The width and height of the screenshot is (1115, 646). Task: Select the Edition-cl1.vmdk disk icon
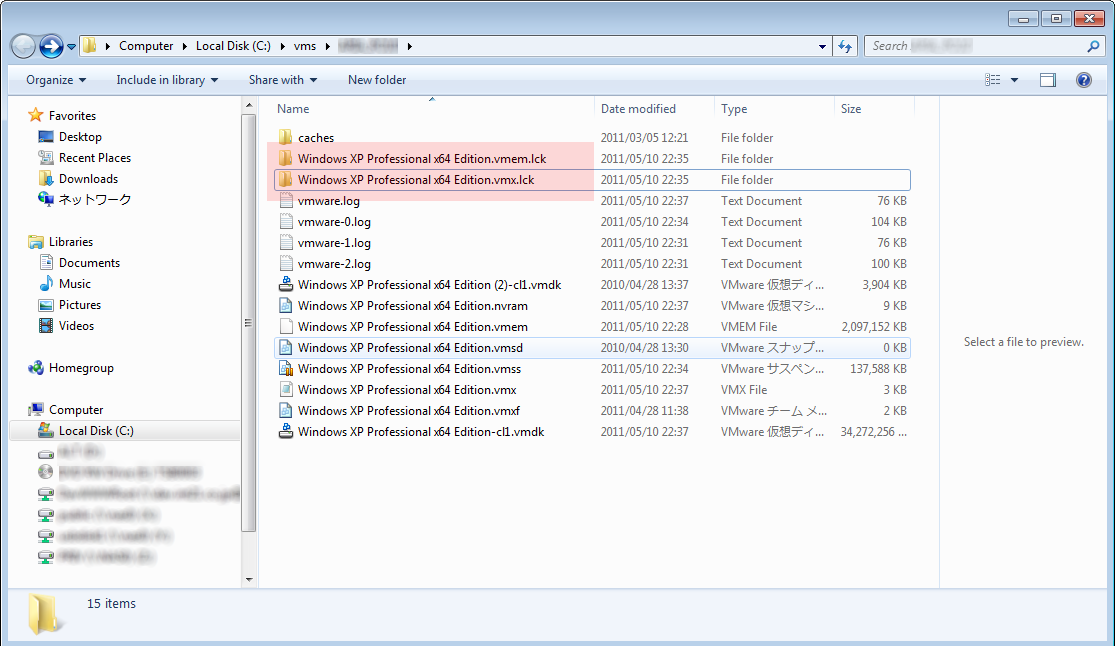(x=286, y=432)
